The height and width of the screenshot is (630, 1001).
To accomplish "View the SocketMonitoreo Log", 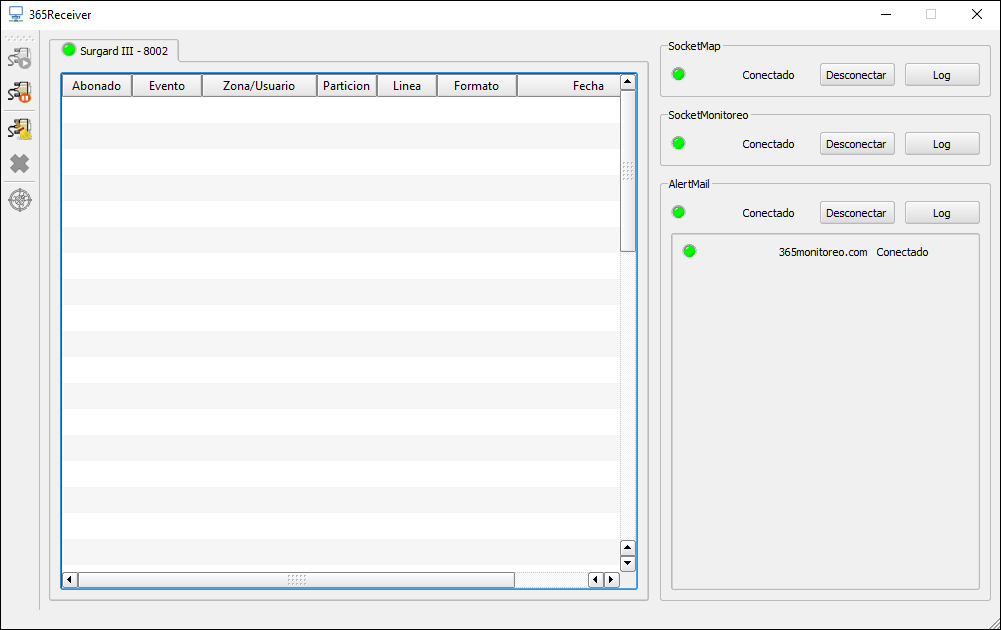I will pos(941,144).
